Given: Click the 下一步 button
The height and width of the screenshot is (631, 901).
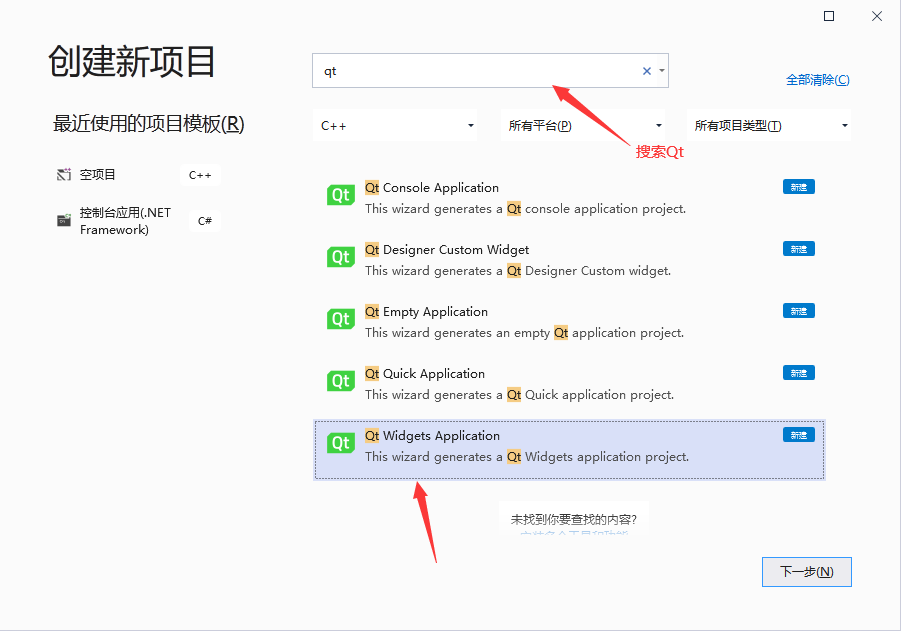Looking at the screenshot, I should [x=806, y=571].
